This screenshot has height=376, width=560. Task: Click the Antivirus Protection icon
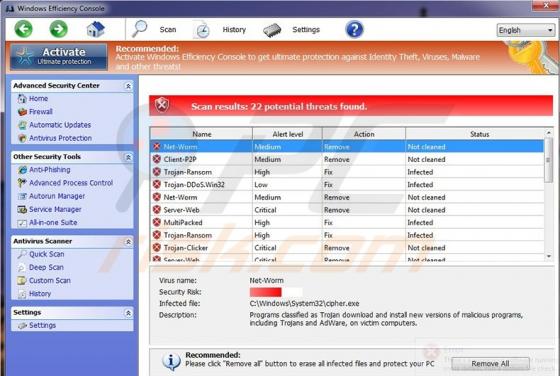coord(22,138)
